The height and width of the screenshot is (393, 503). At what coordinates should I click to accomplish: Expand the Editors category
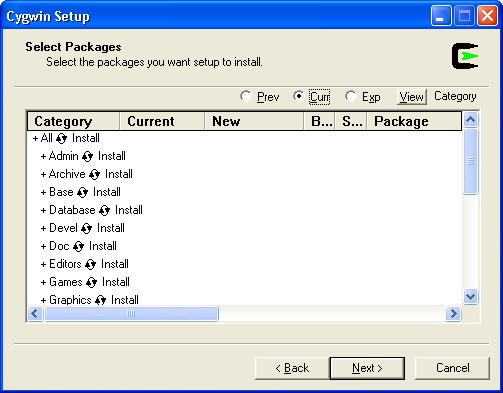tap(43, 264)
